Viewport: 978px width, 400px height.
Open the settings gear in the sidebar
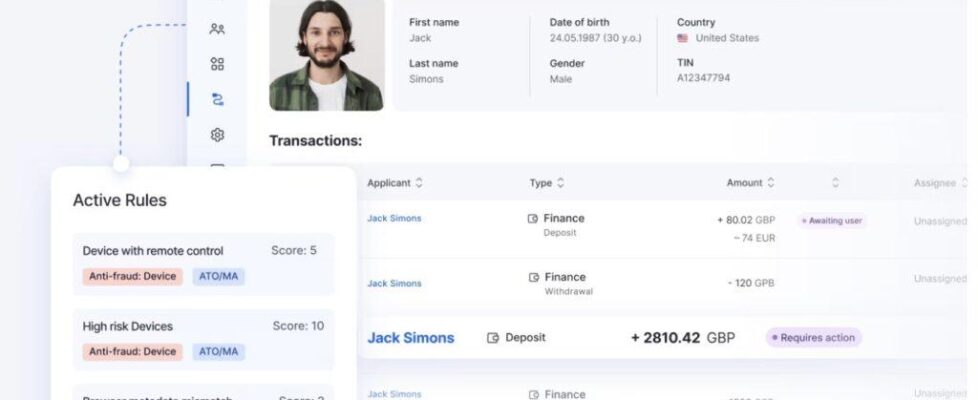[x=217, y=135]
